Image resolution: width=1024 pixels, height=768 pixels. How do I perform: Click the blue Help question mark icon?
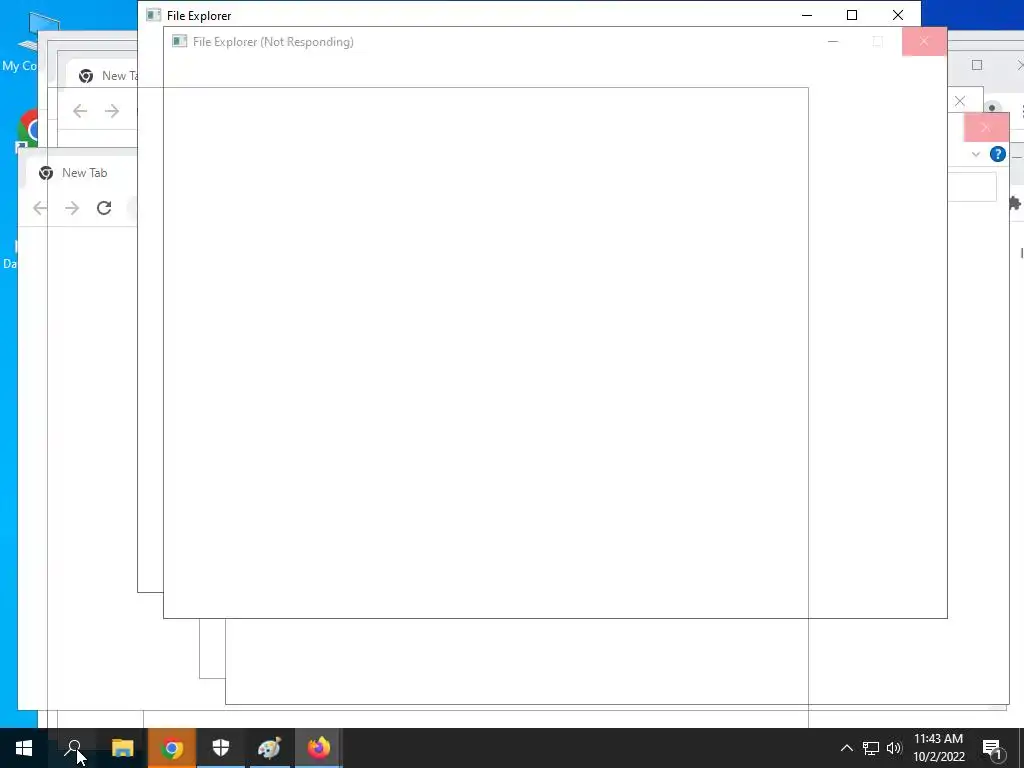997,154
